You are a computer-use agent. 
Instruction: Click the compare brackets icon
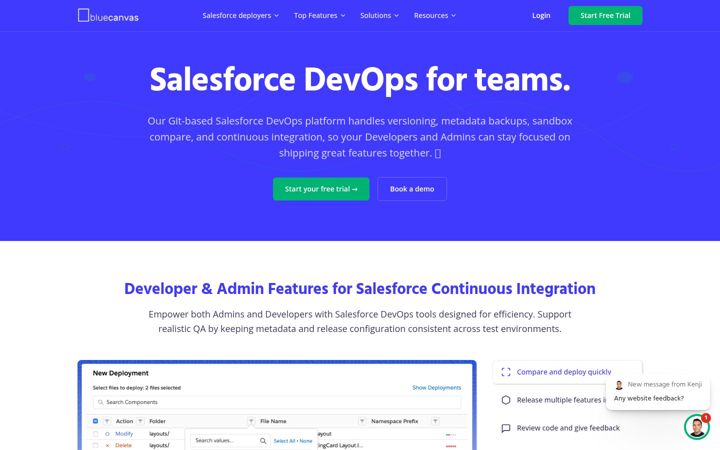click(506, 372)
